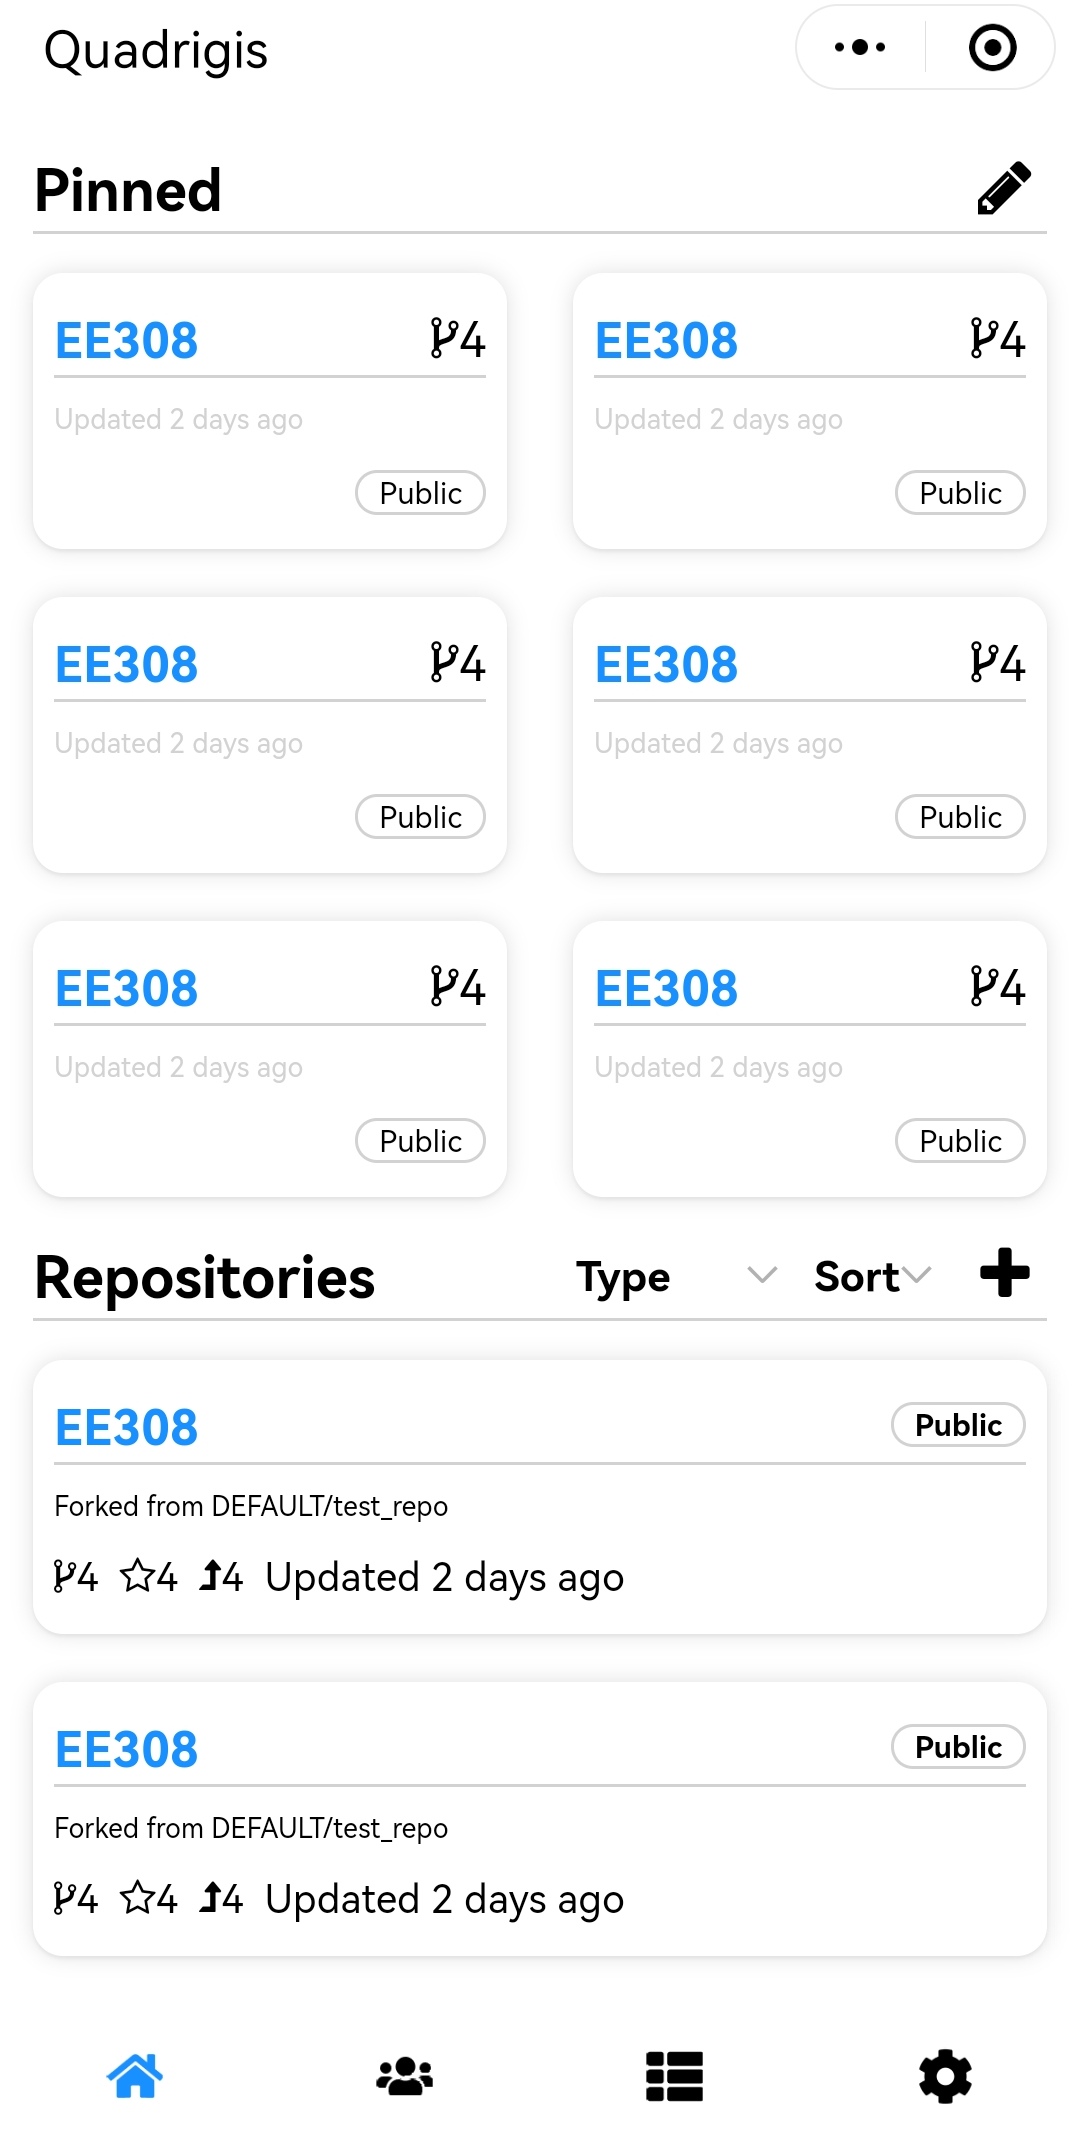Click Public badge on second repository list card

(x=958, y=1747)
